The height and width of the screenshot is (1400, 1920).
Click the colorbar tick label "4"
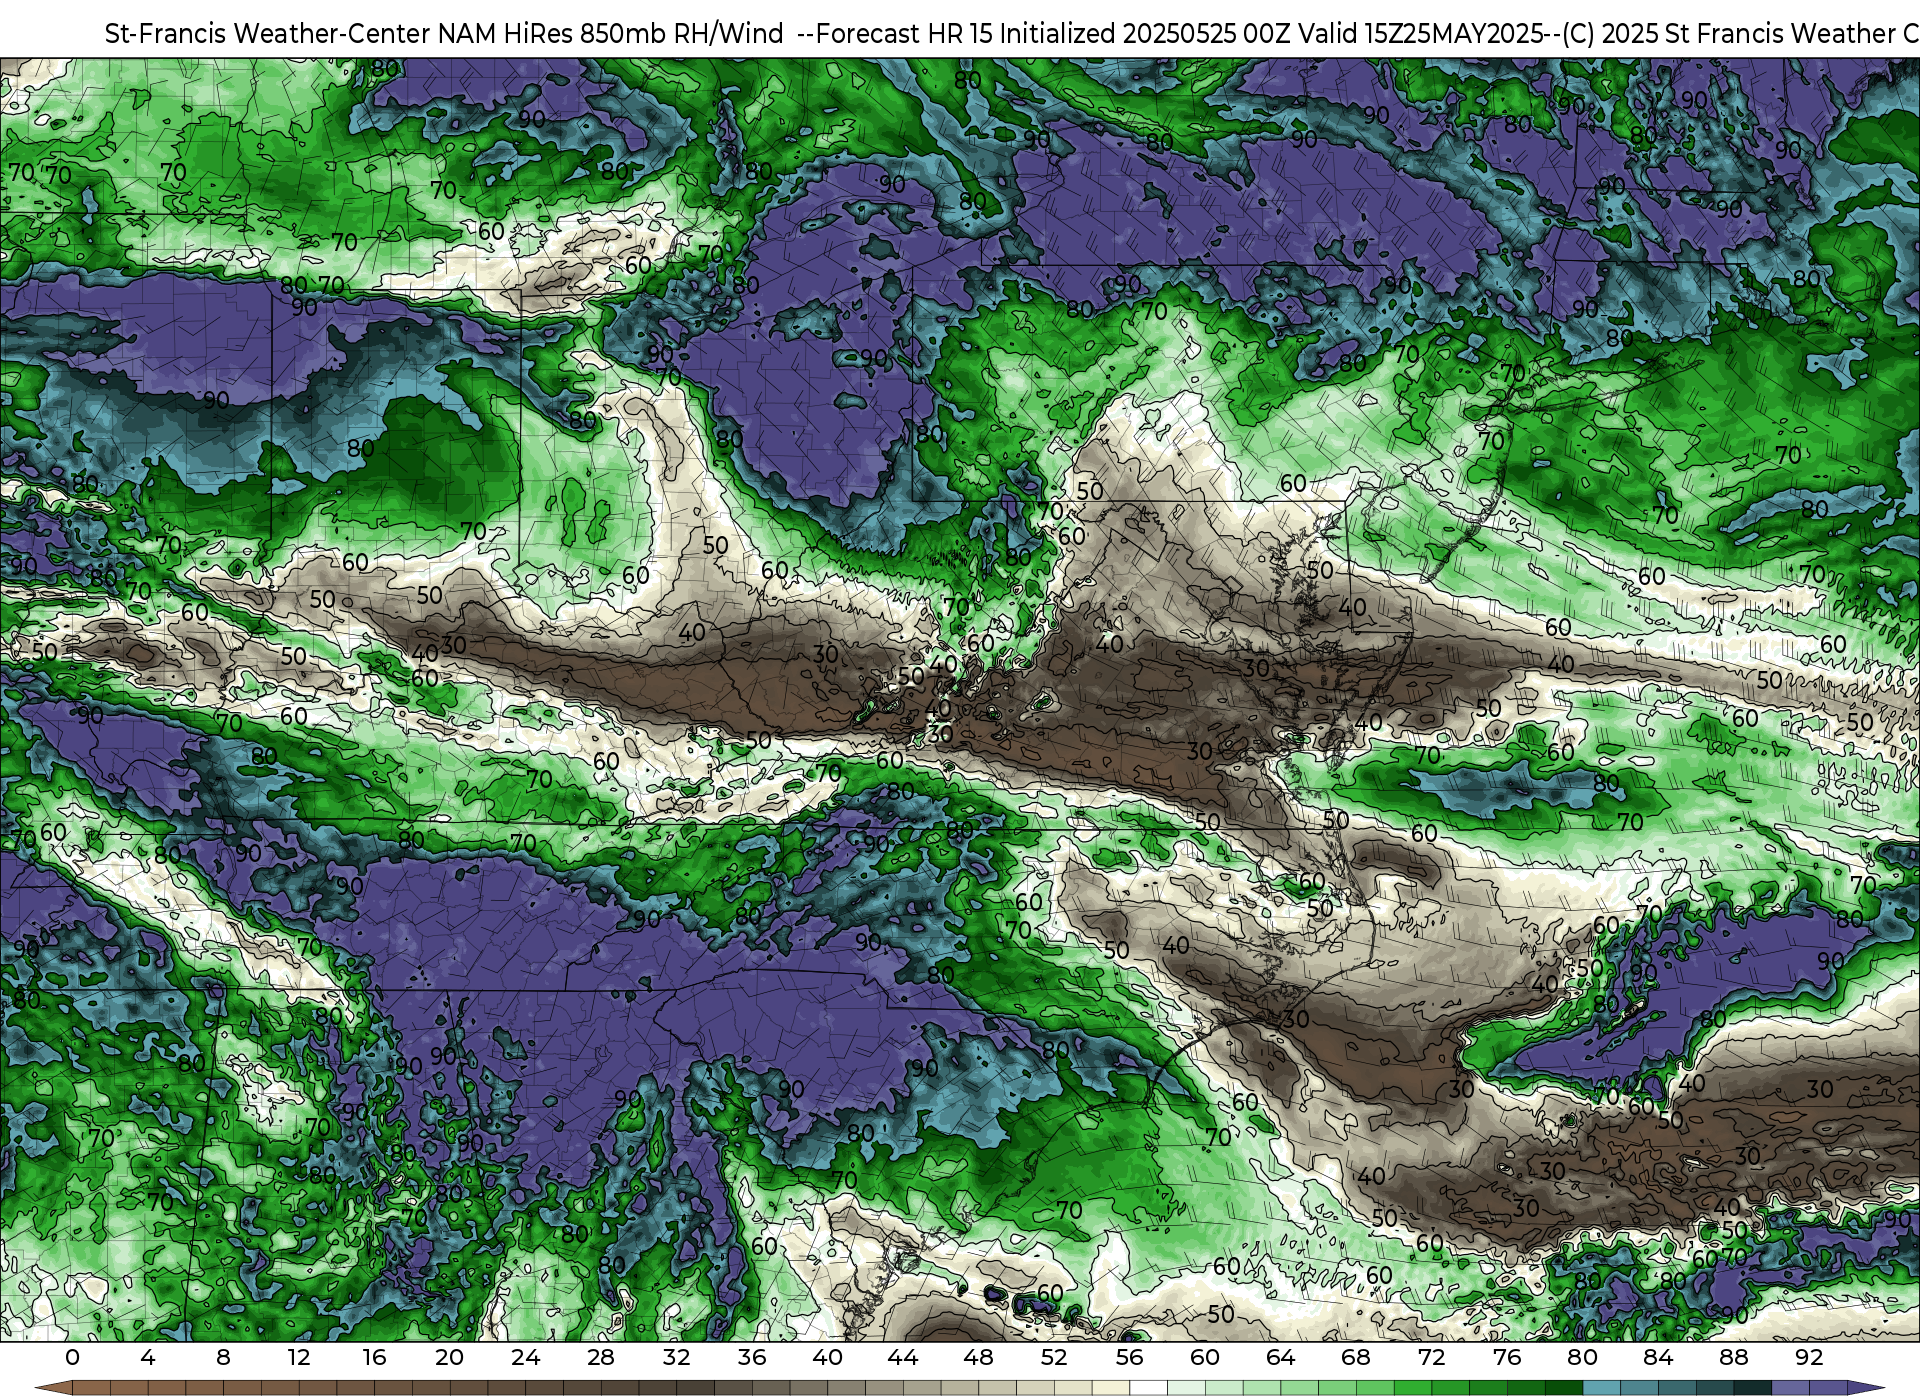(148, 1357)
